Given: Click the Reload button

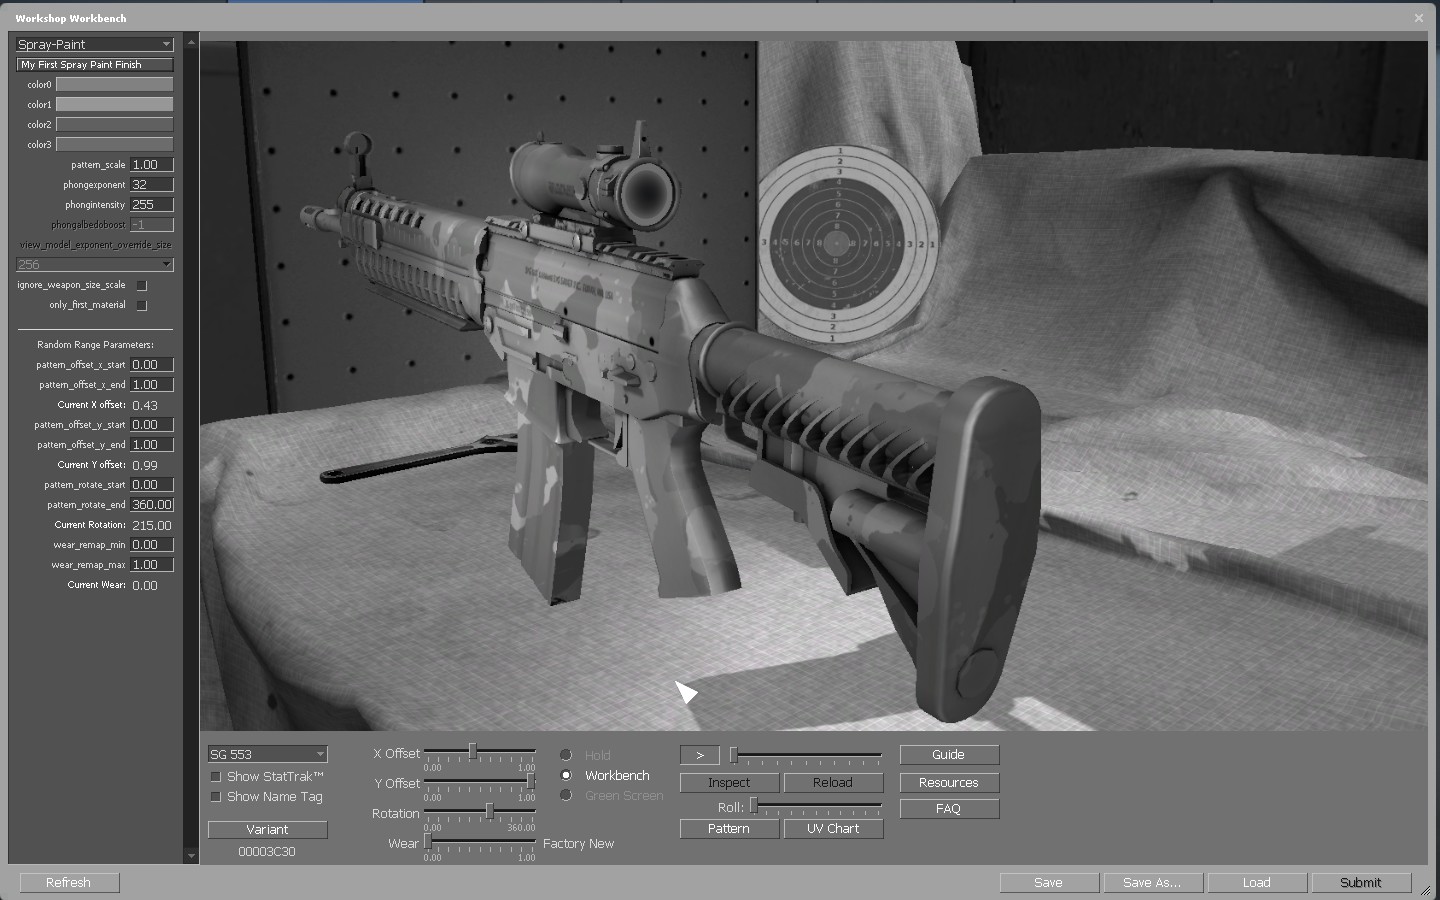Looking at the screenshot, I should (x=833, y=783).
